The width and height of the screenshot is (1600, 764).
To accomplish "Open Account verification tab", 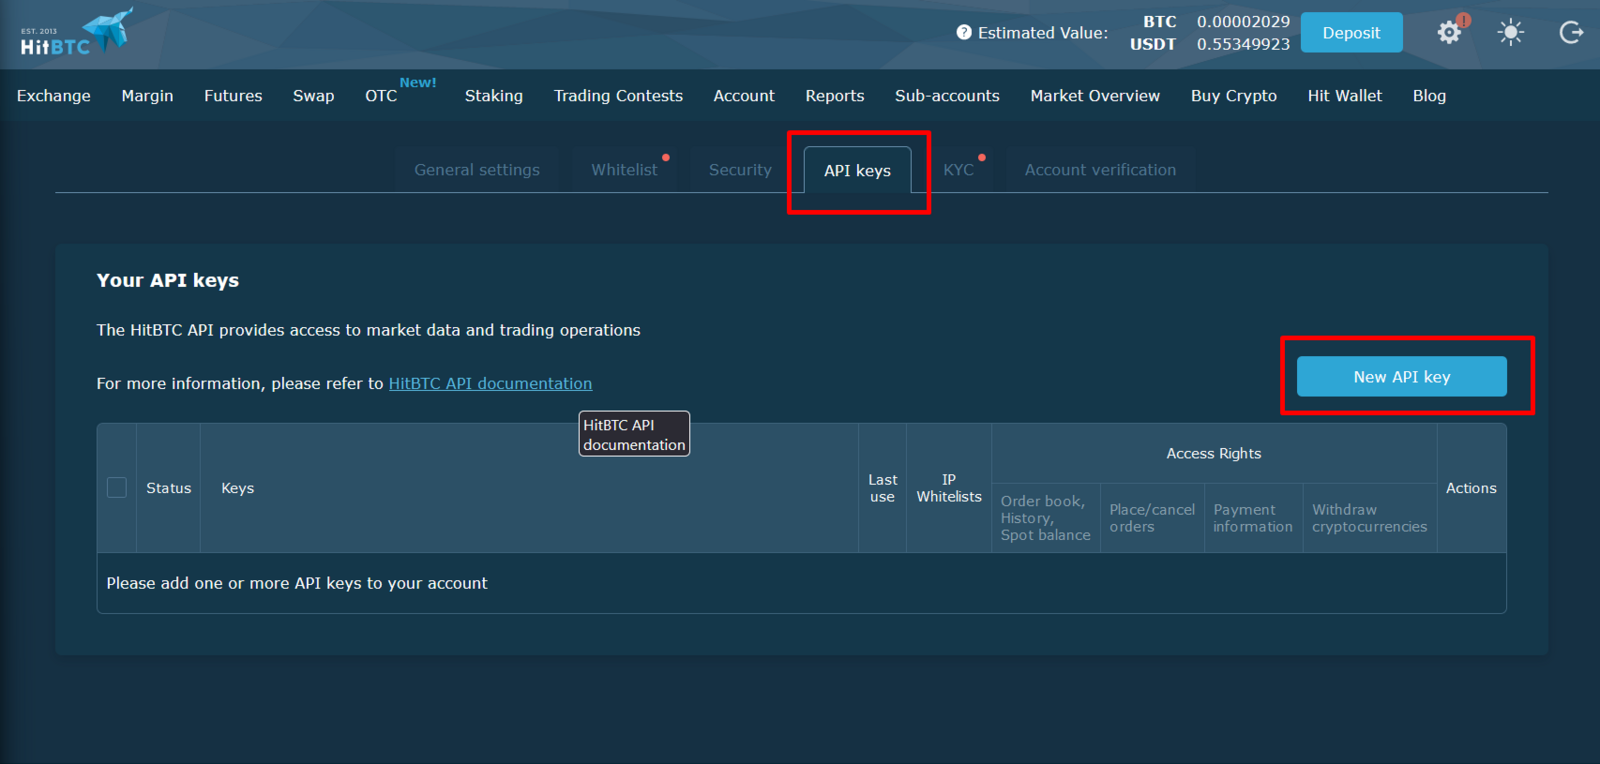I will [1100, 170].
